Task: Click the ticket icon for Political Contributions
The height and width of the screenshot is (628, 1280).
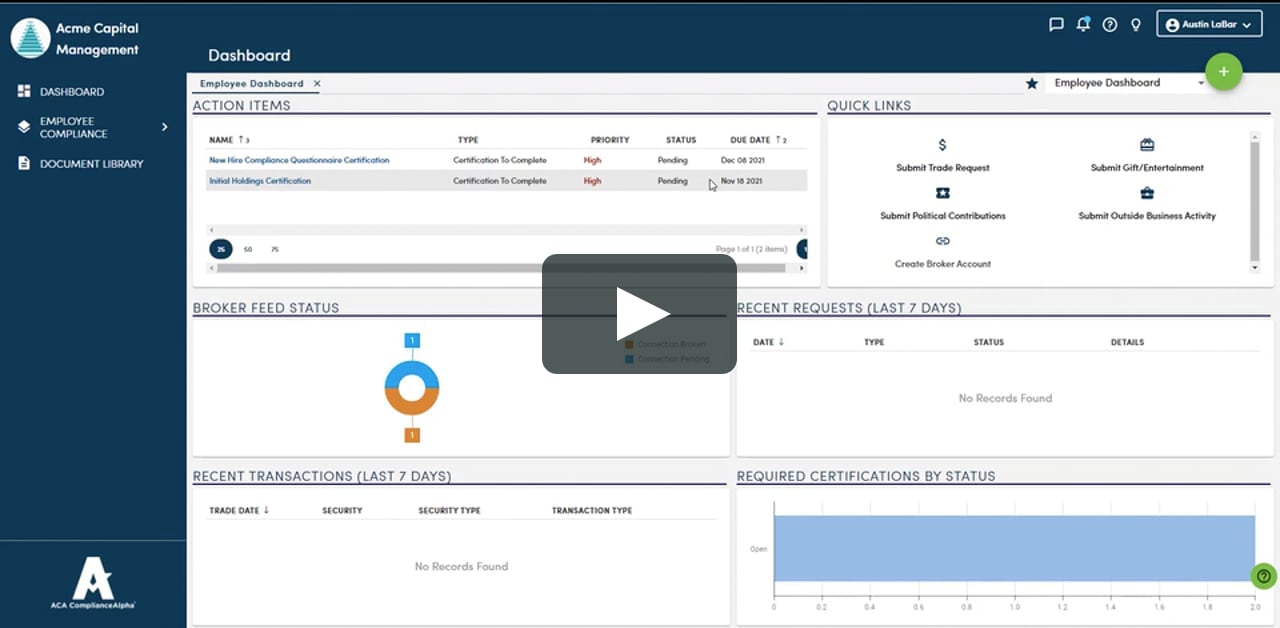Action: pyautogui.click(x=942, y=193)
